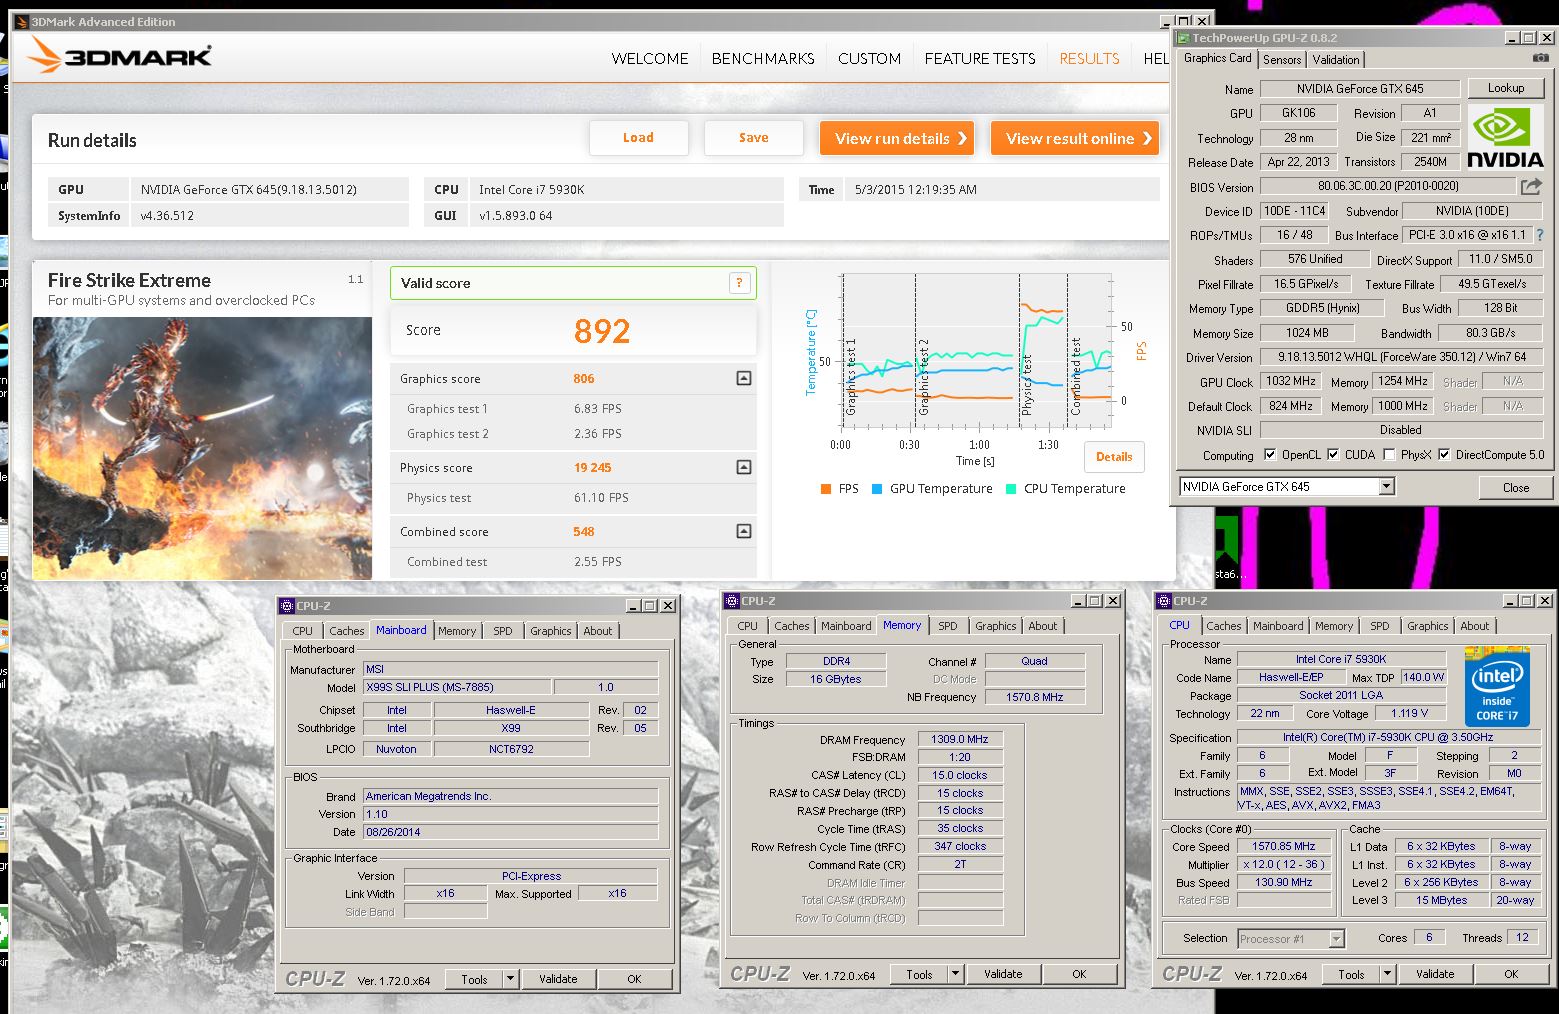Click the CPU-Z Memory window title icon
Image resolution: width=1559 pixels, height=1014 pixels.
732,601
